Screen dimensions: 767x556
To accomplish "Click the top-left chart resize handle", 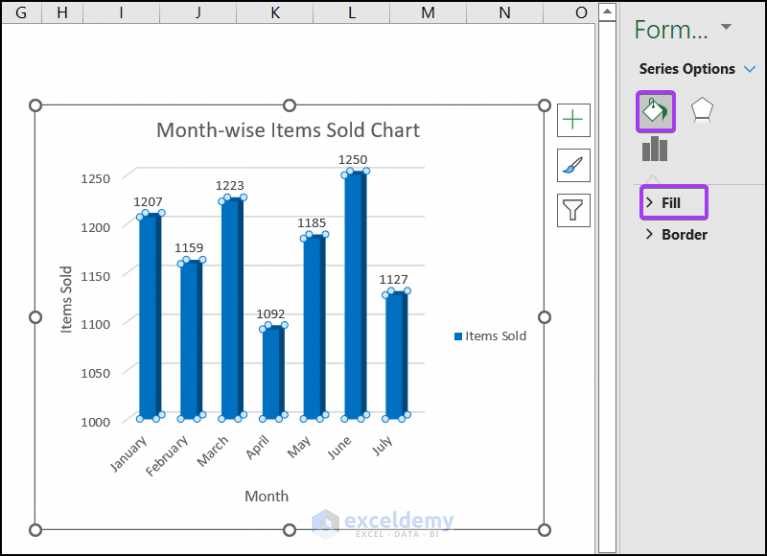I will [x=35, y=105].
